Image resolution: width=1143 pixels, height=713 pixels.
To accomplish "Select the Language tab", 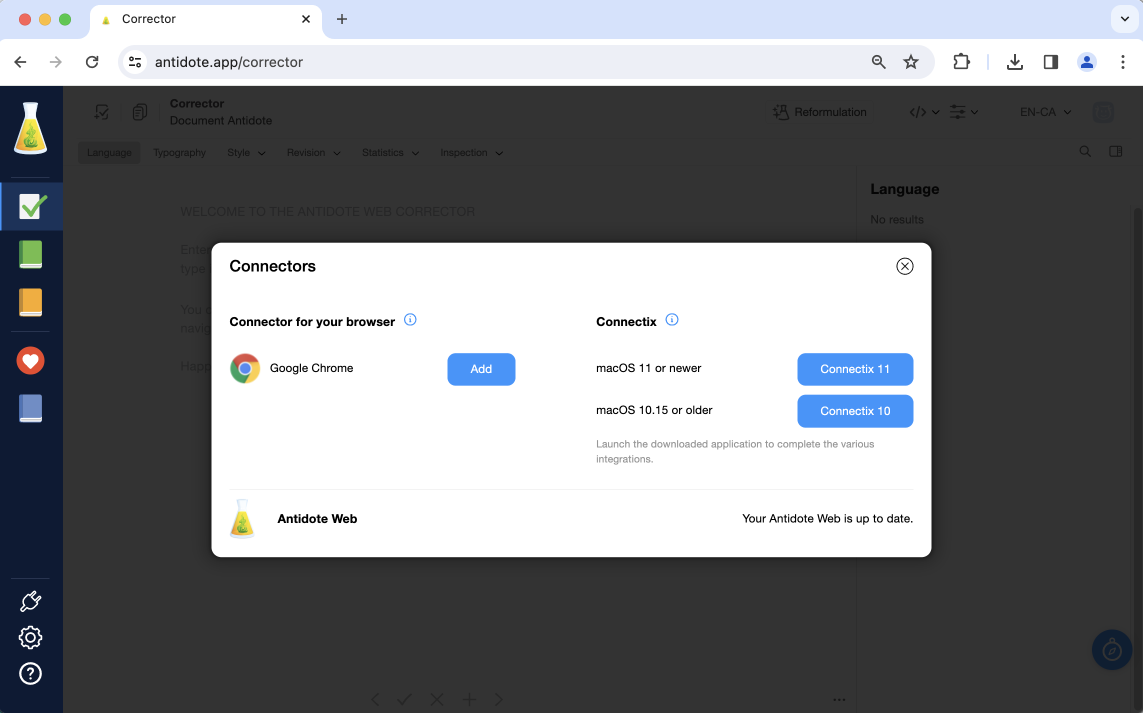I will [x=109, y=152].
